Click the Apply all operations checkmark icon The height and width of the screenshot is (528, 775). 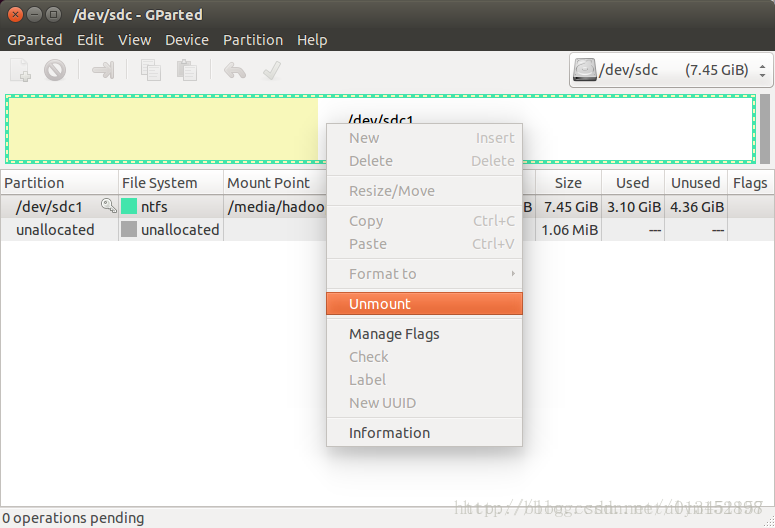(272, 70)
